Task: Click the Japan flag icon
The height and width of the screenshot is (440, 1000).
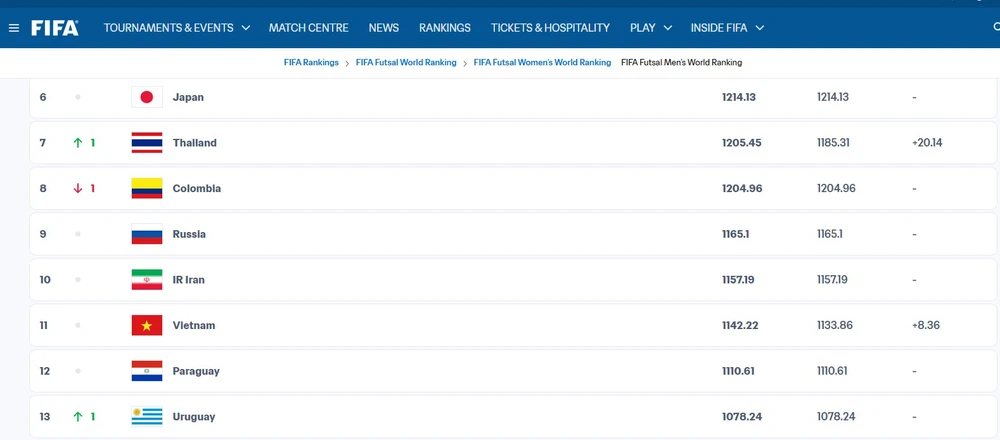Action: coord(147,97)
